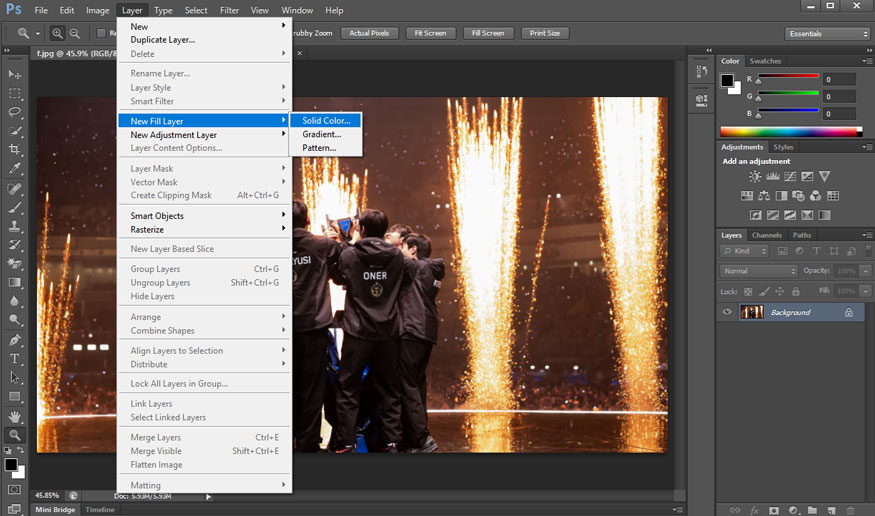This screenshot has width=875, height=516.
Task: Click the red R slider track
Action: click(788, 75)
